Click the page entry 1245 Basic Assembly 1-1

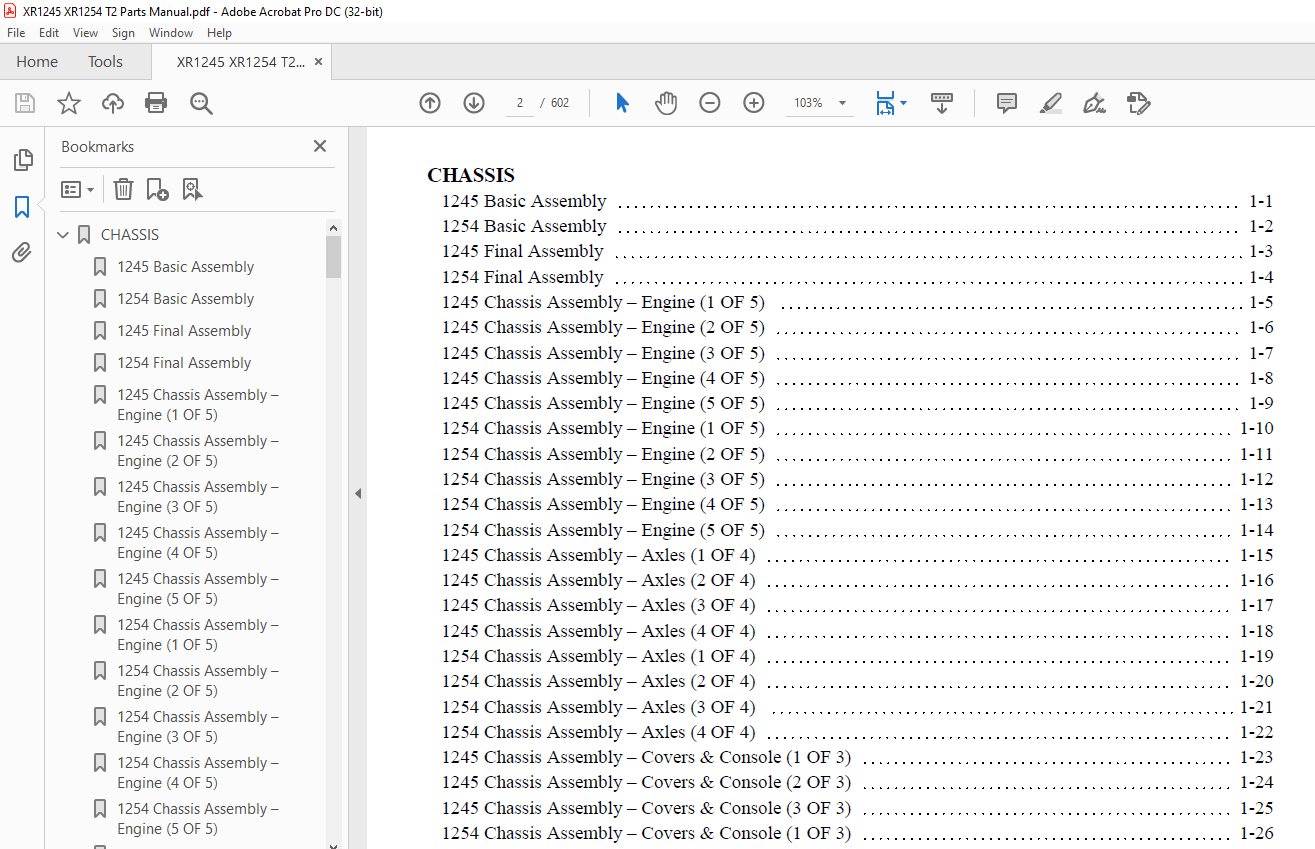[858, 201]
